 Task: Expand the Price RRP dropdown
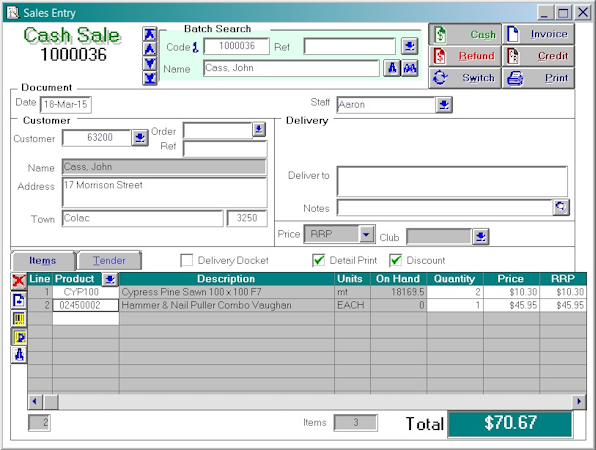(x=366, y=234)
